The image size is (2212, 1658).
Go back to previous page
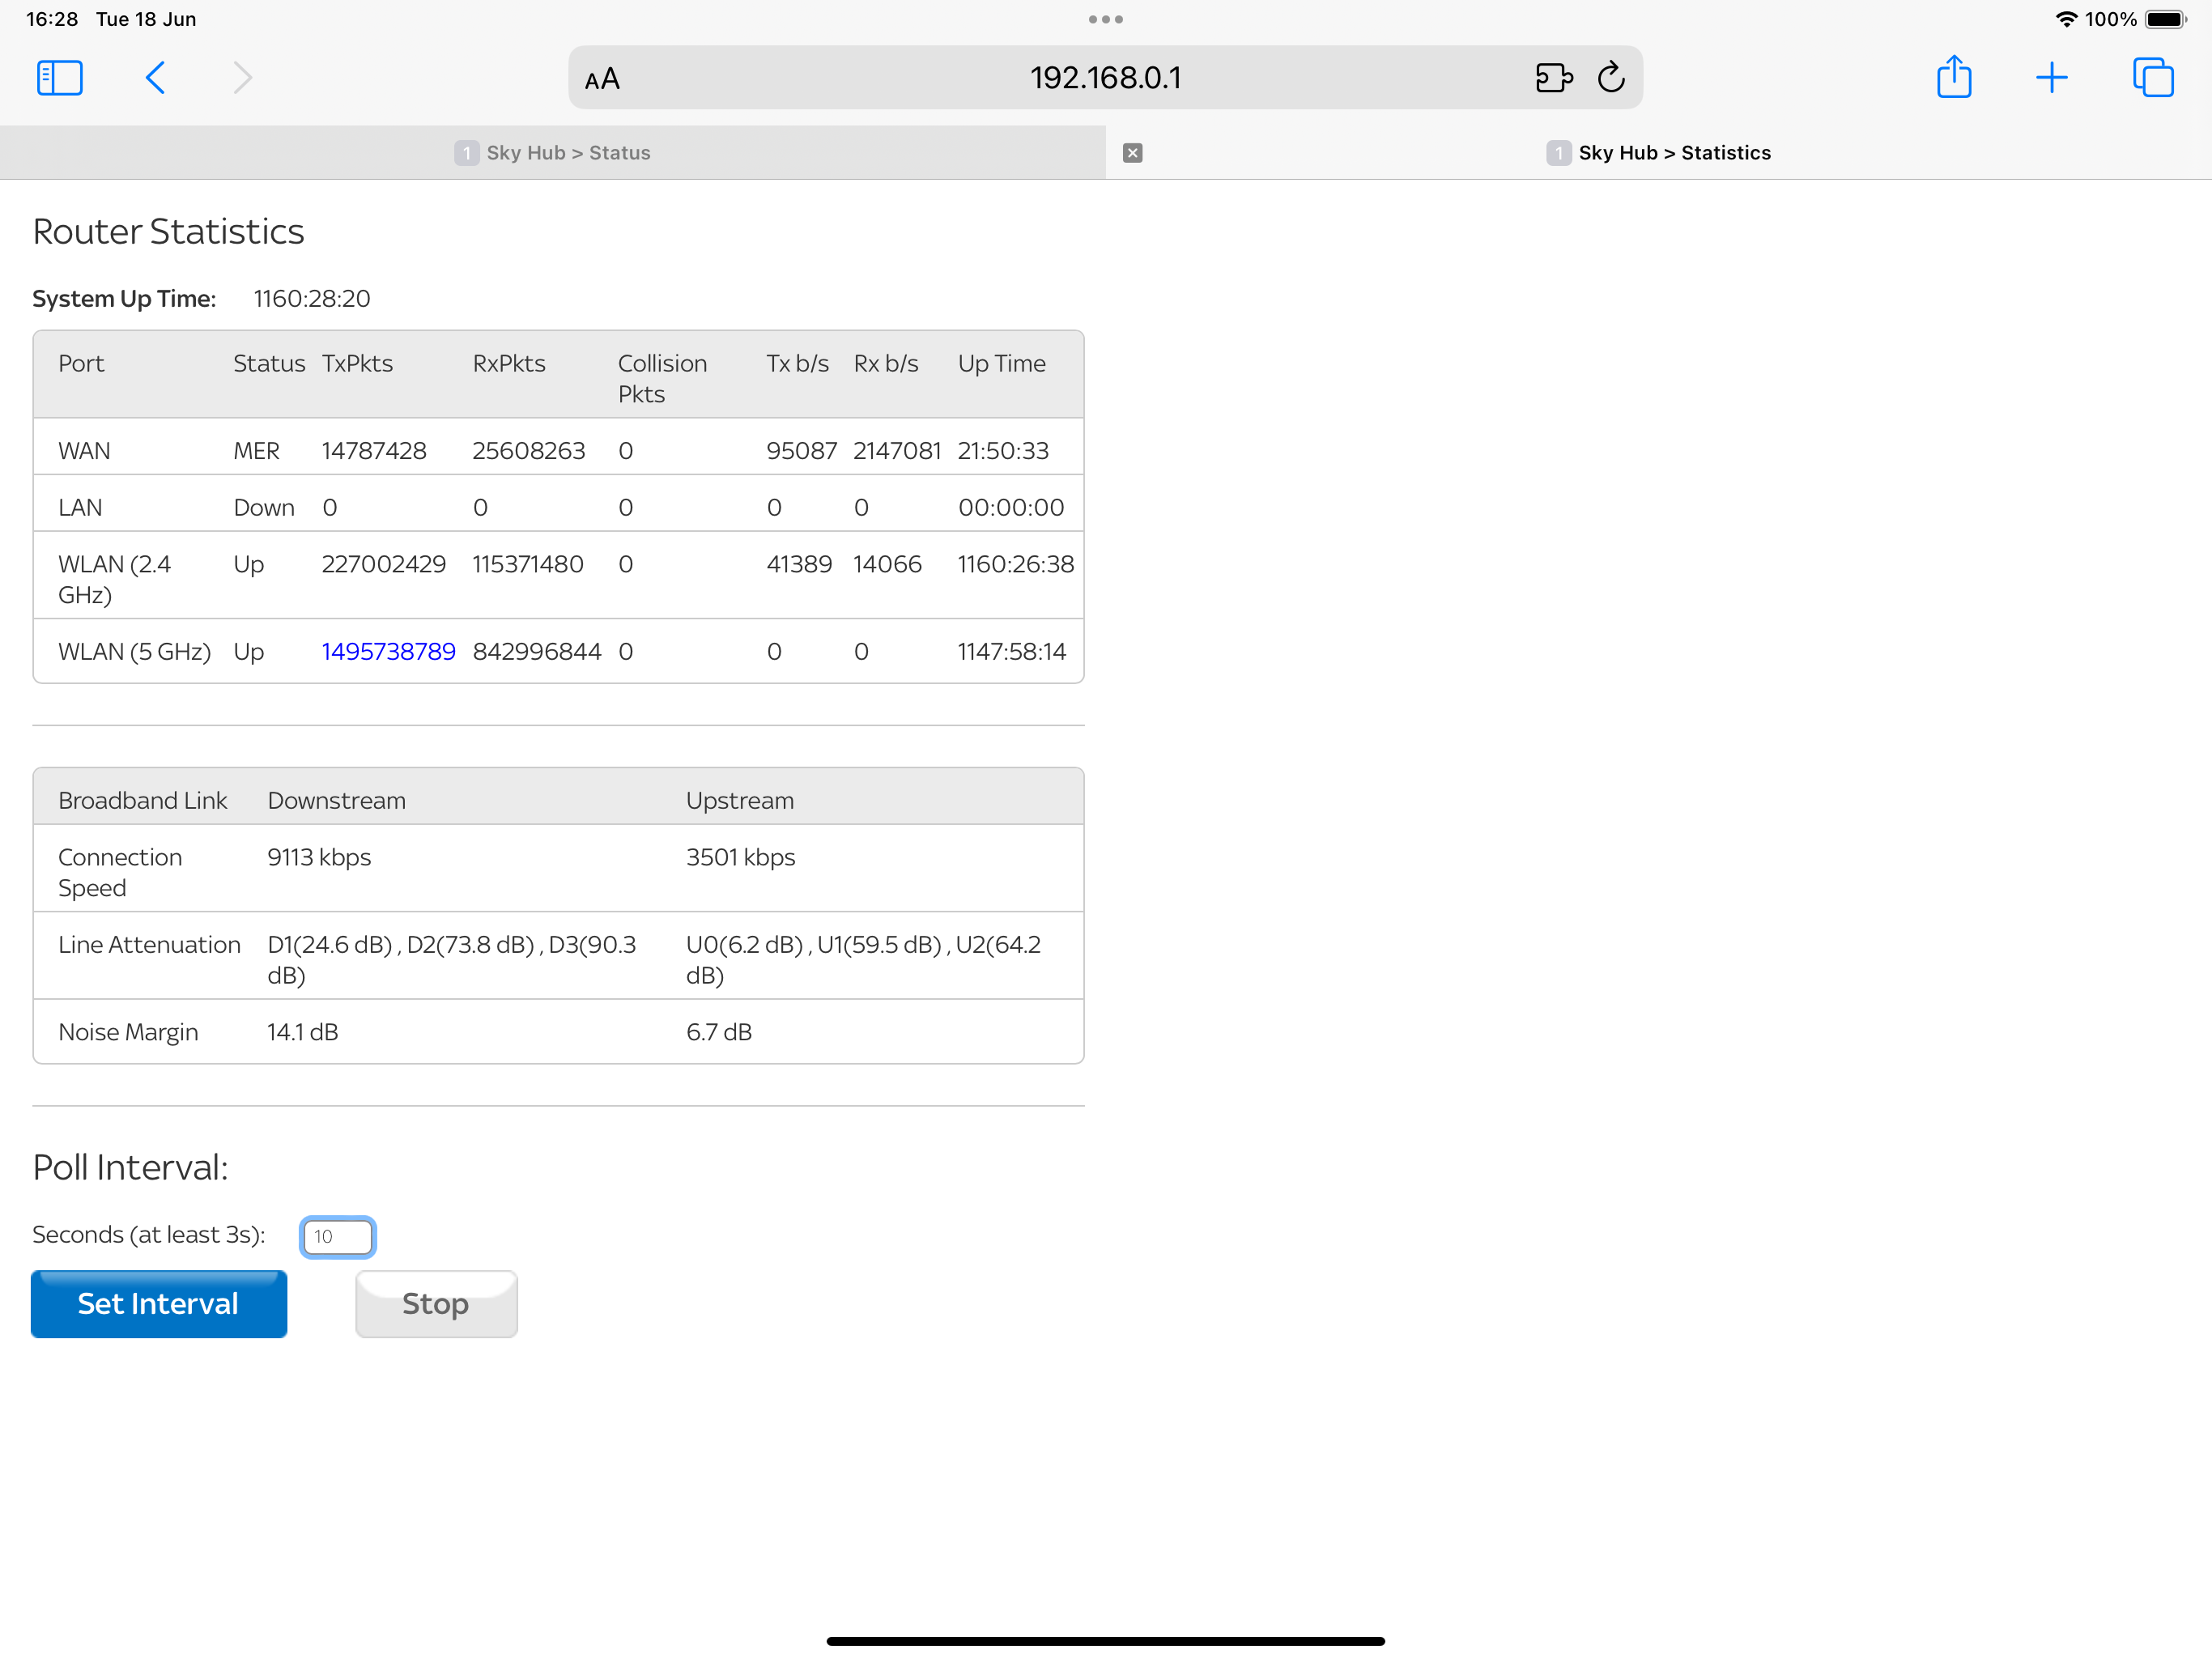(155, 78)
